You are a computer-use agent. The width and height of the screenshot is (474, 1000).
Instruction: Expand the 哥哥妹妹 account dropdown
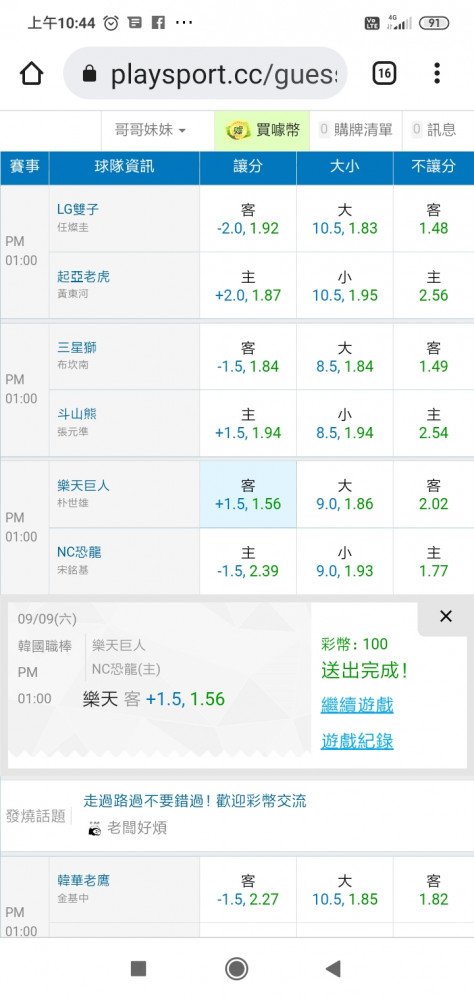click(x=150, y=131)
